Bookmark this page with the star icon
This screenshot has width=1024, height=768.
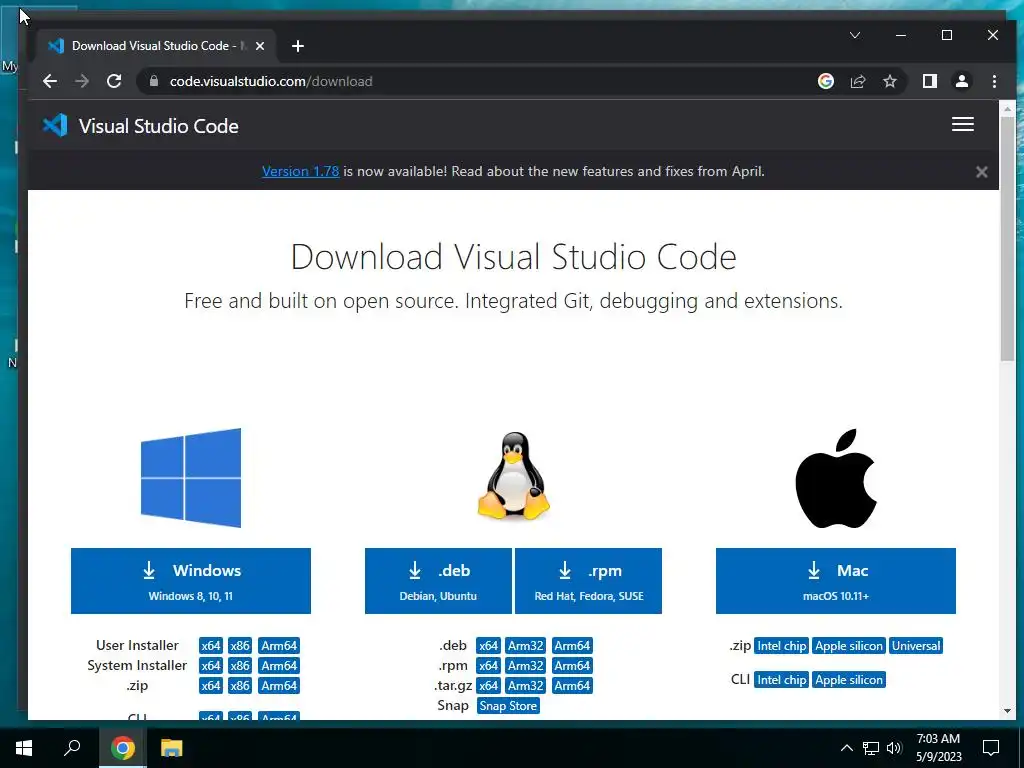(x=889, y=81)
